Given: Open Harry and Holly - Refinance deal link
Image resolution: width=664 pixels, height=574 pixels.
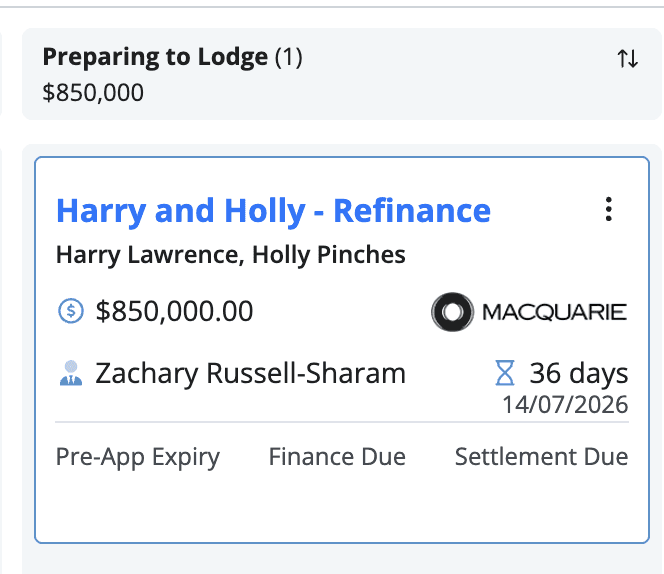Looking at the screenshot, I should [x=274, y=211].
